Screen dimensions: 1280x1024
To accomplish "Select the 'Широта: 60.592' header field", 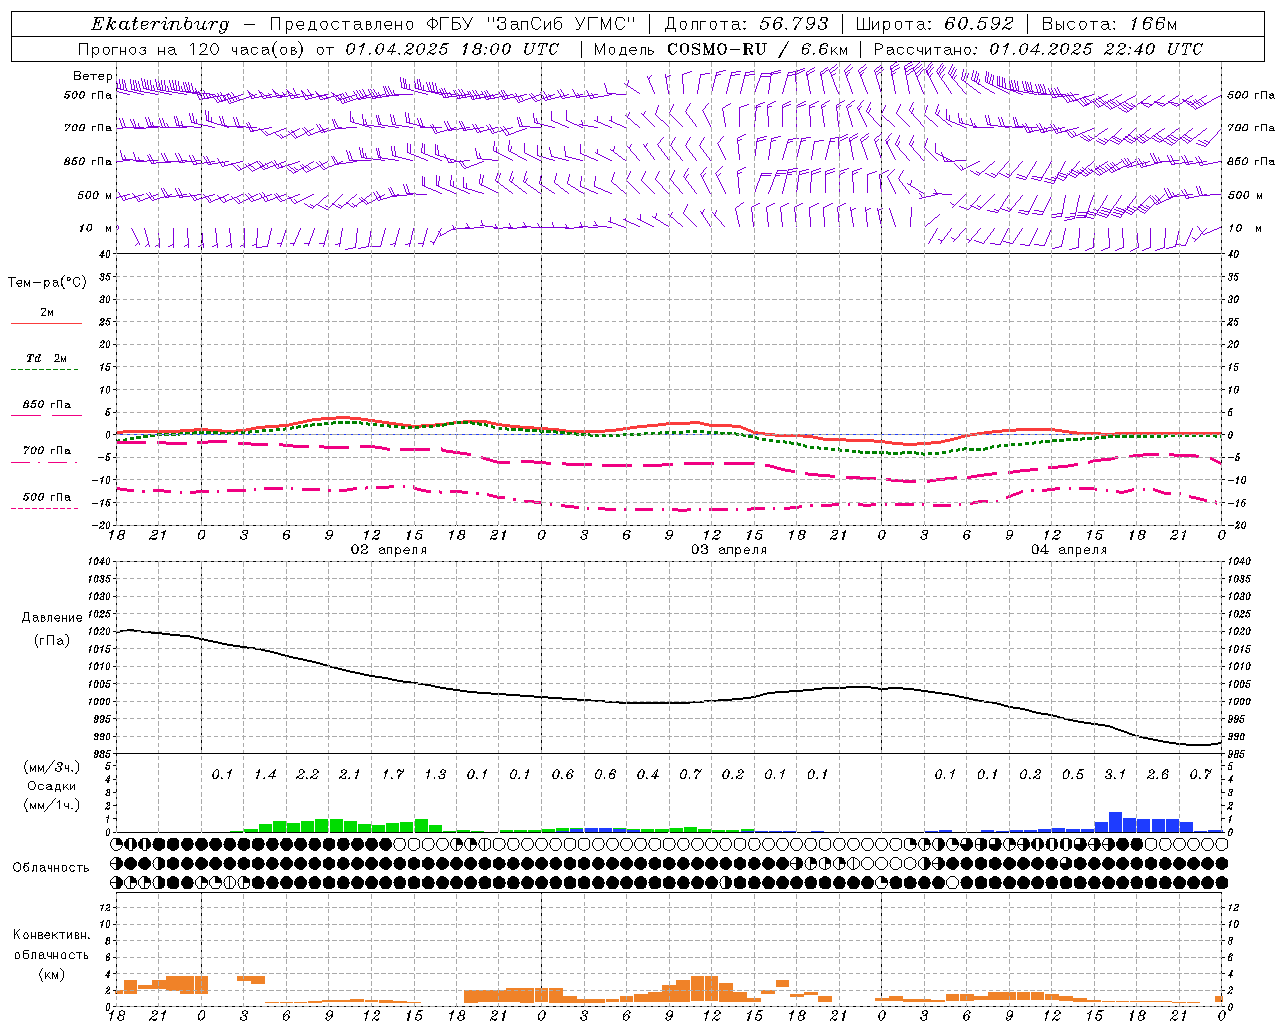I will point(935,24).
